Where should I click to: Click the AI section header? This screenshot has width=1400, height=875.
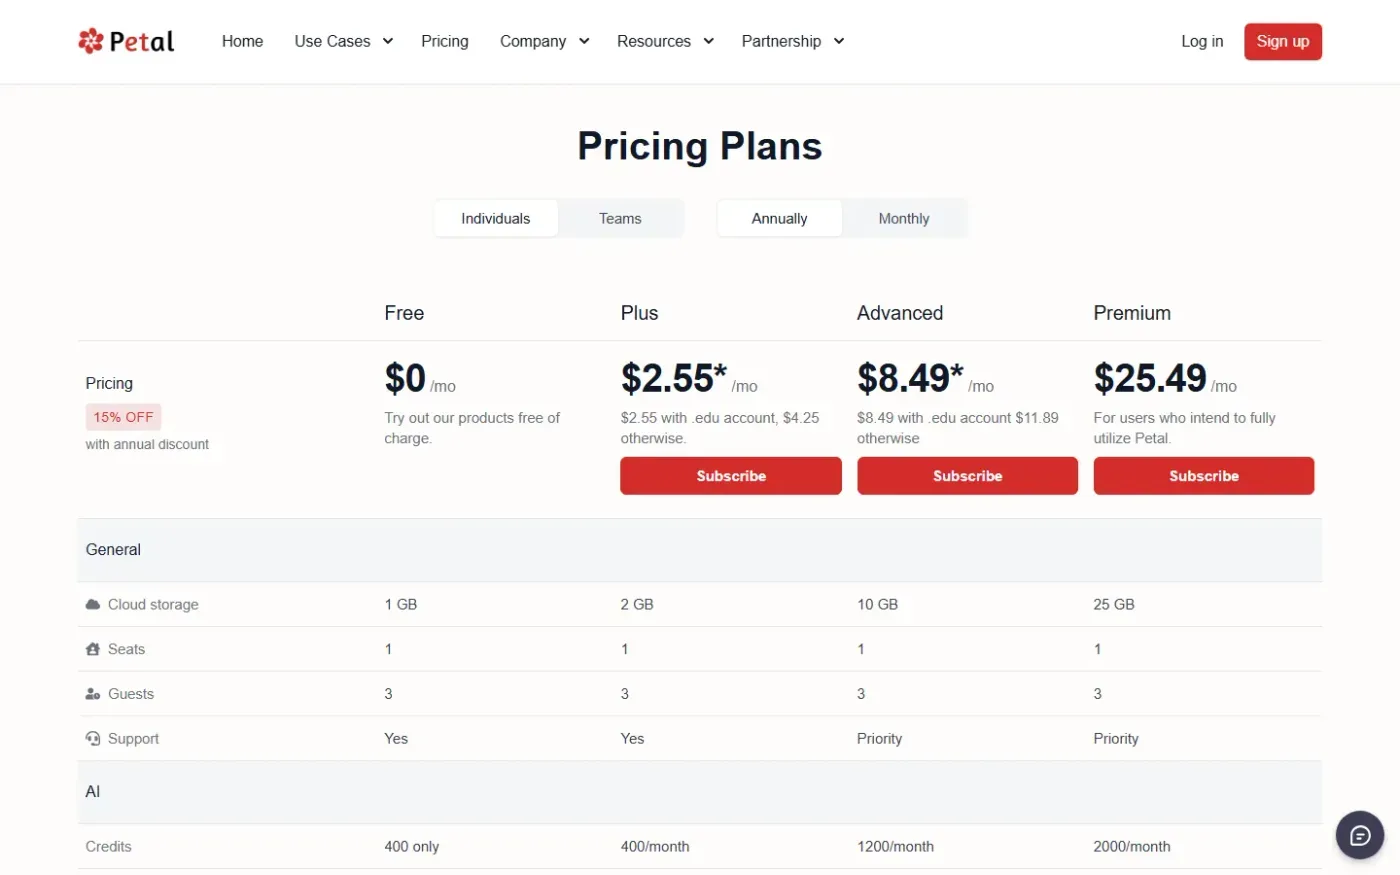pyautogui.click(x=700, y=792)
